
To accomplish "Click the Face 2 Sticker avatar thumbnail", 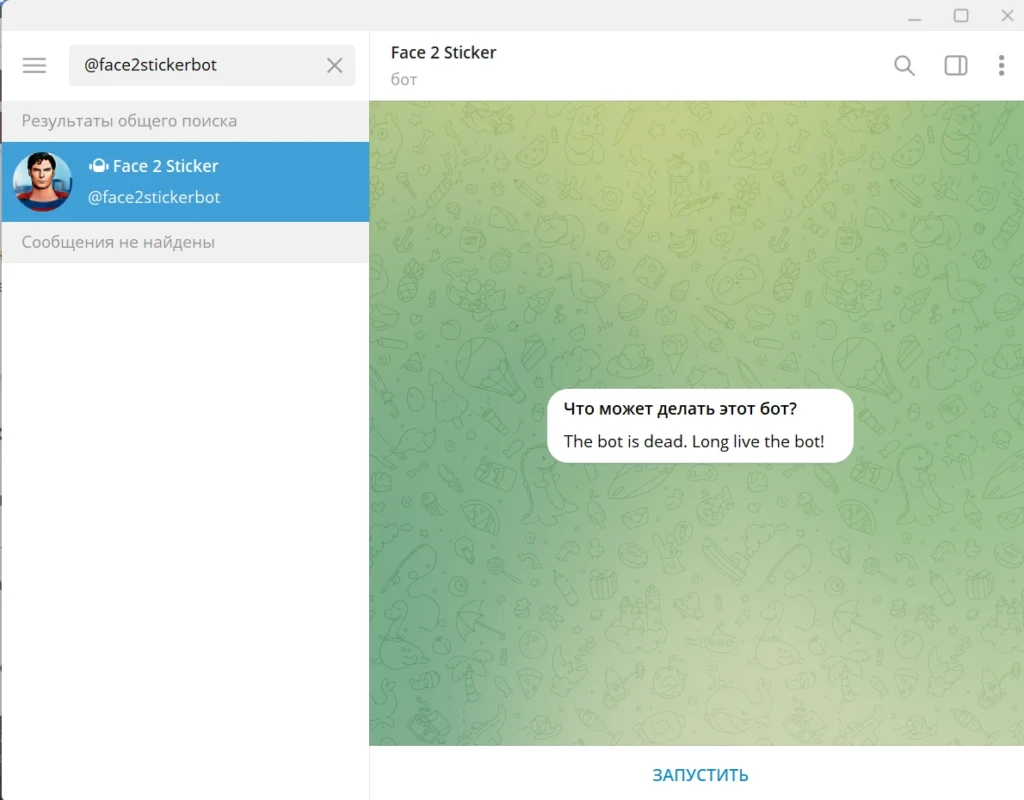I will (42, 182).
